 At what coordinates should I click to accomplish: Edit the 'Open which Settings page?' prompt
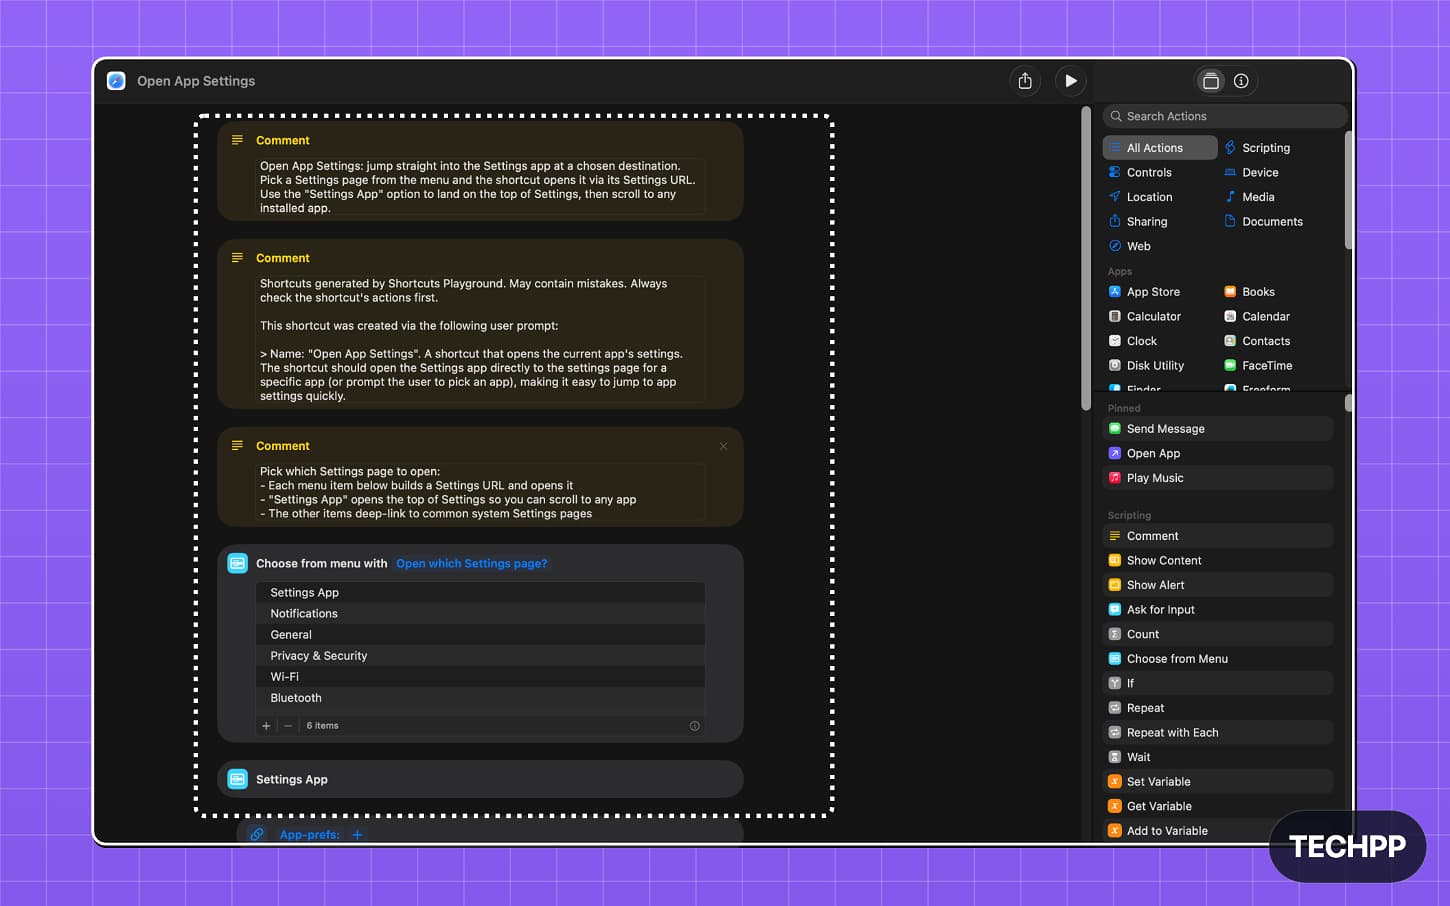pos(471,564)
